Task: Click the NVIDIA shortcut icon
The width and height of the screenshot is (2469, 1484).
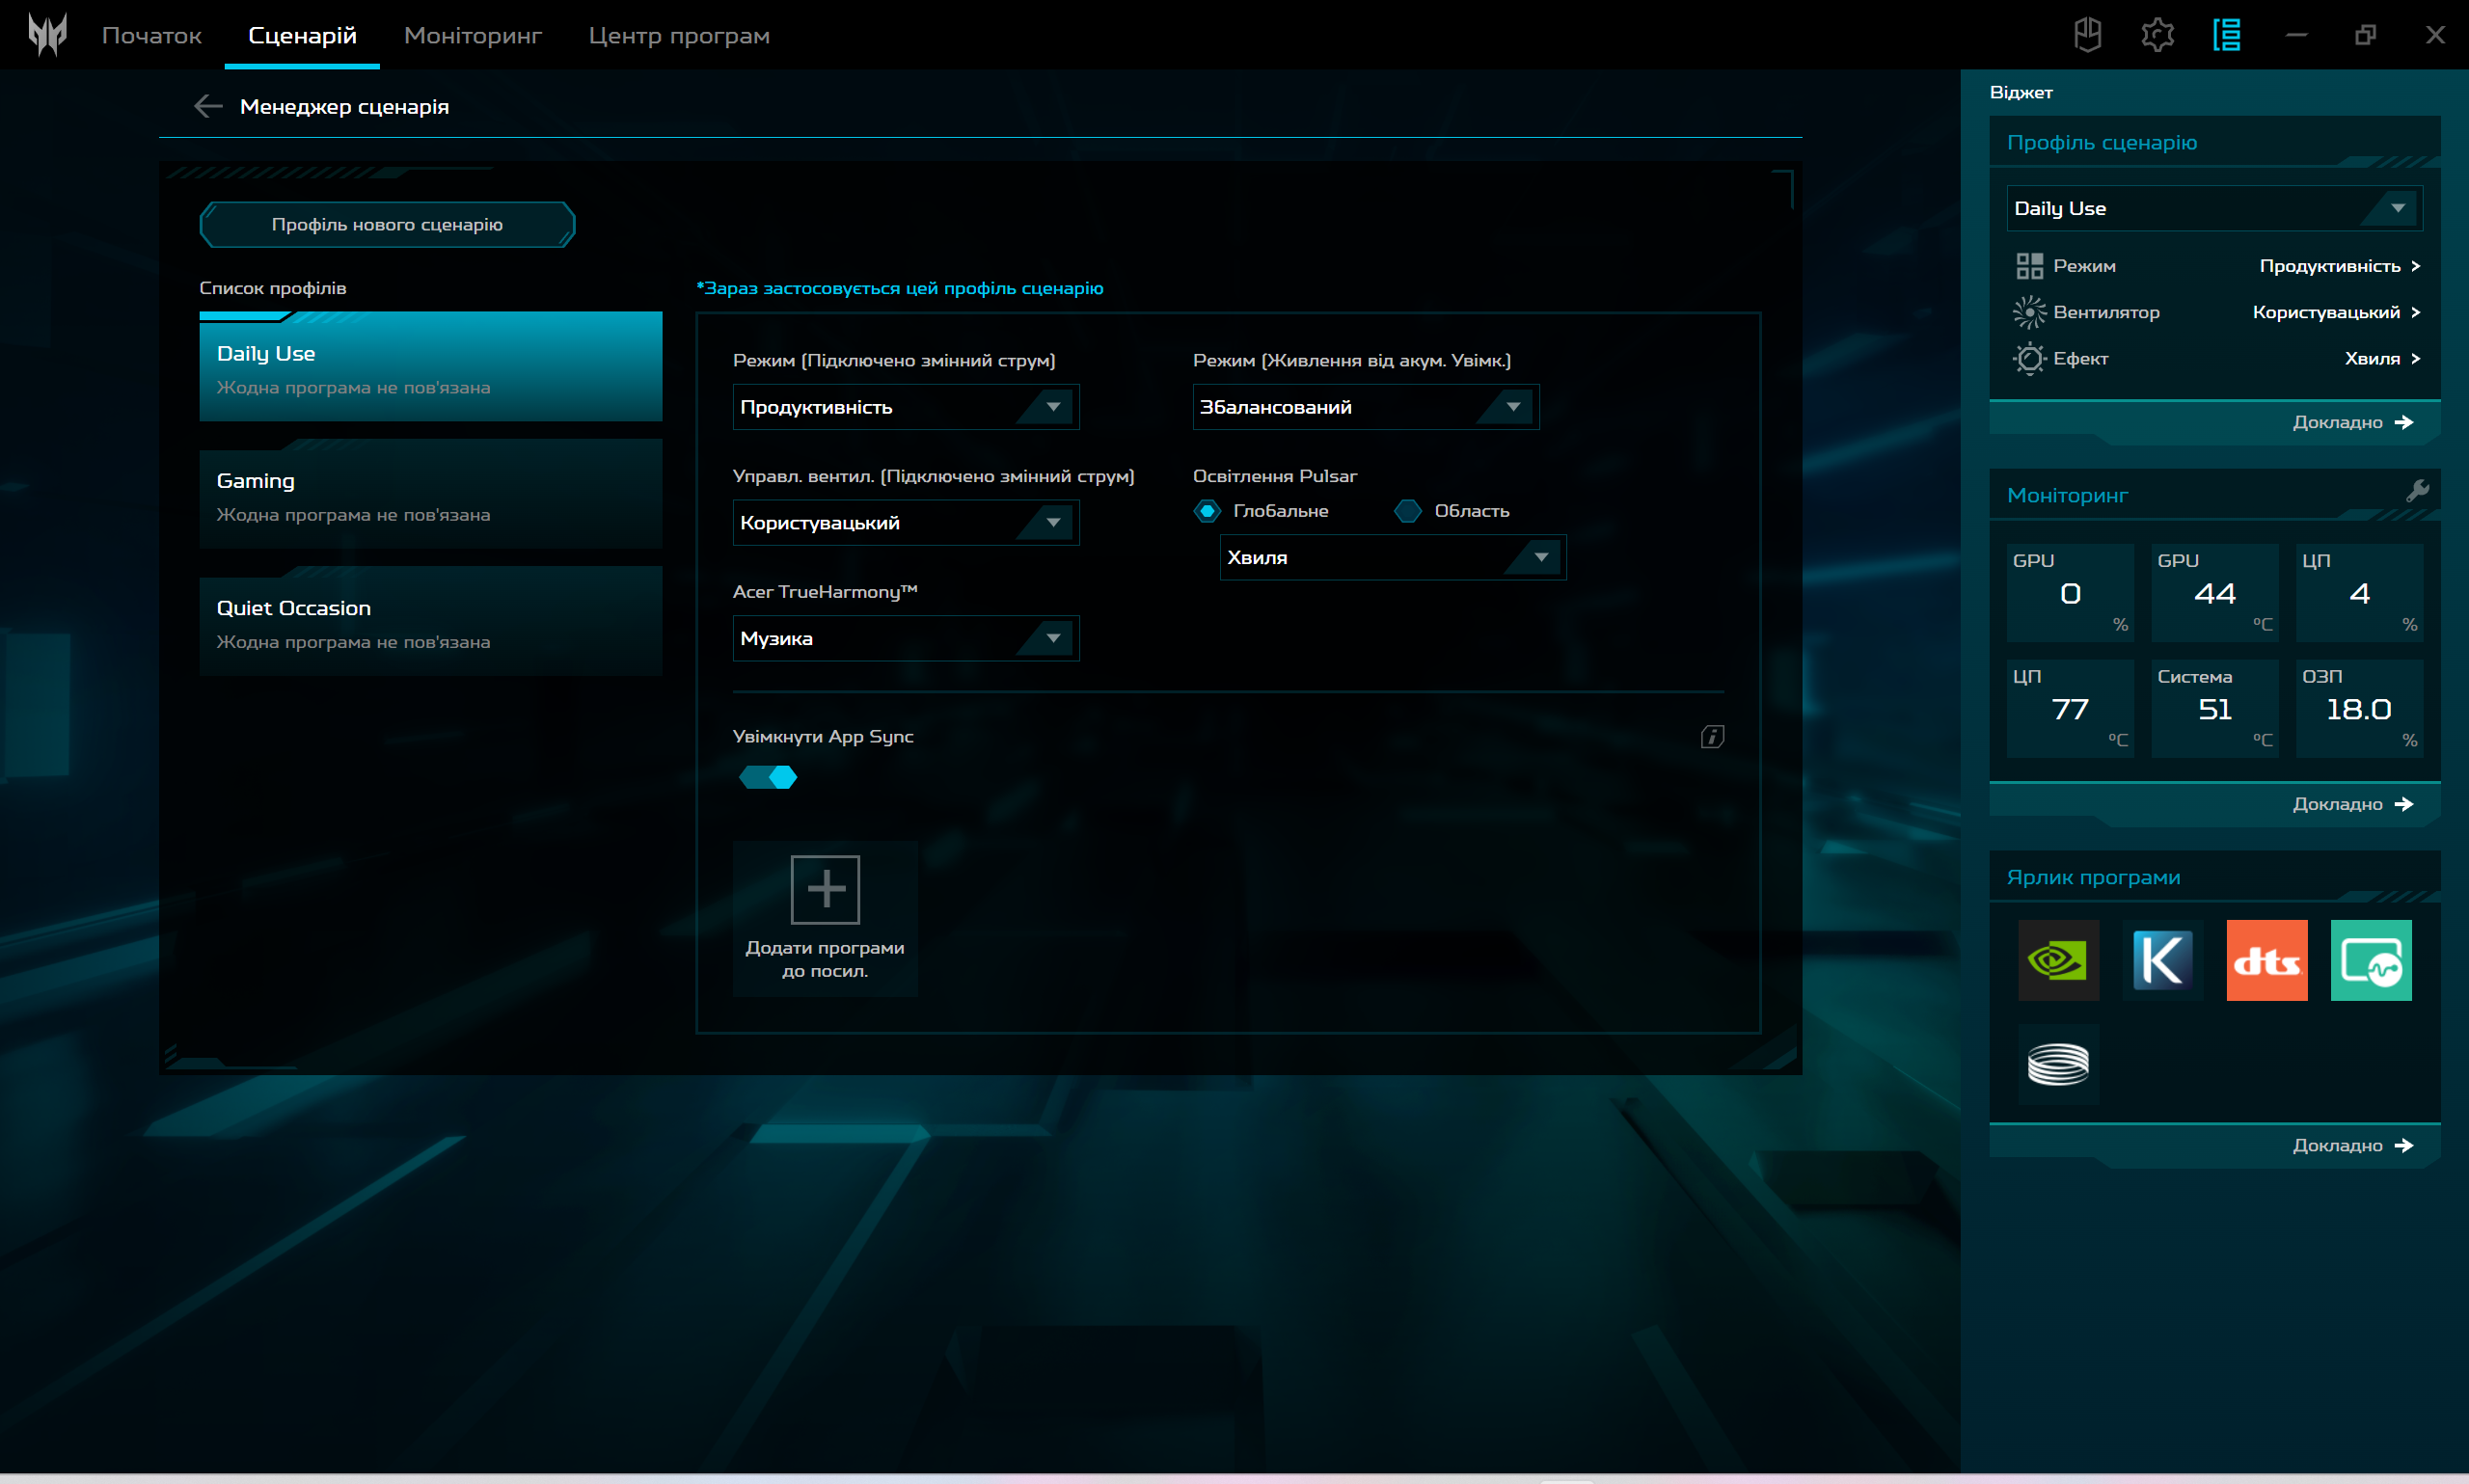Action: point(2057,960)
